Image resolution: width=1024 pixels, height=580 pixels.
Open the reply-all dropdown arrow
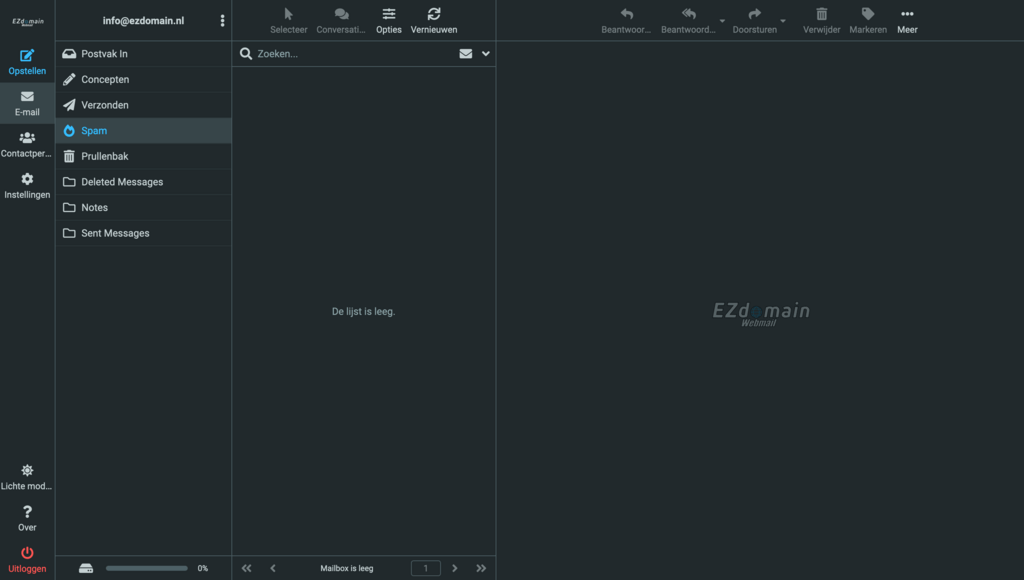pyautogui.click(x=722, y=21)
